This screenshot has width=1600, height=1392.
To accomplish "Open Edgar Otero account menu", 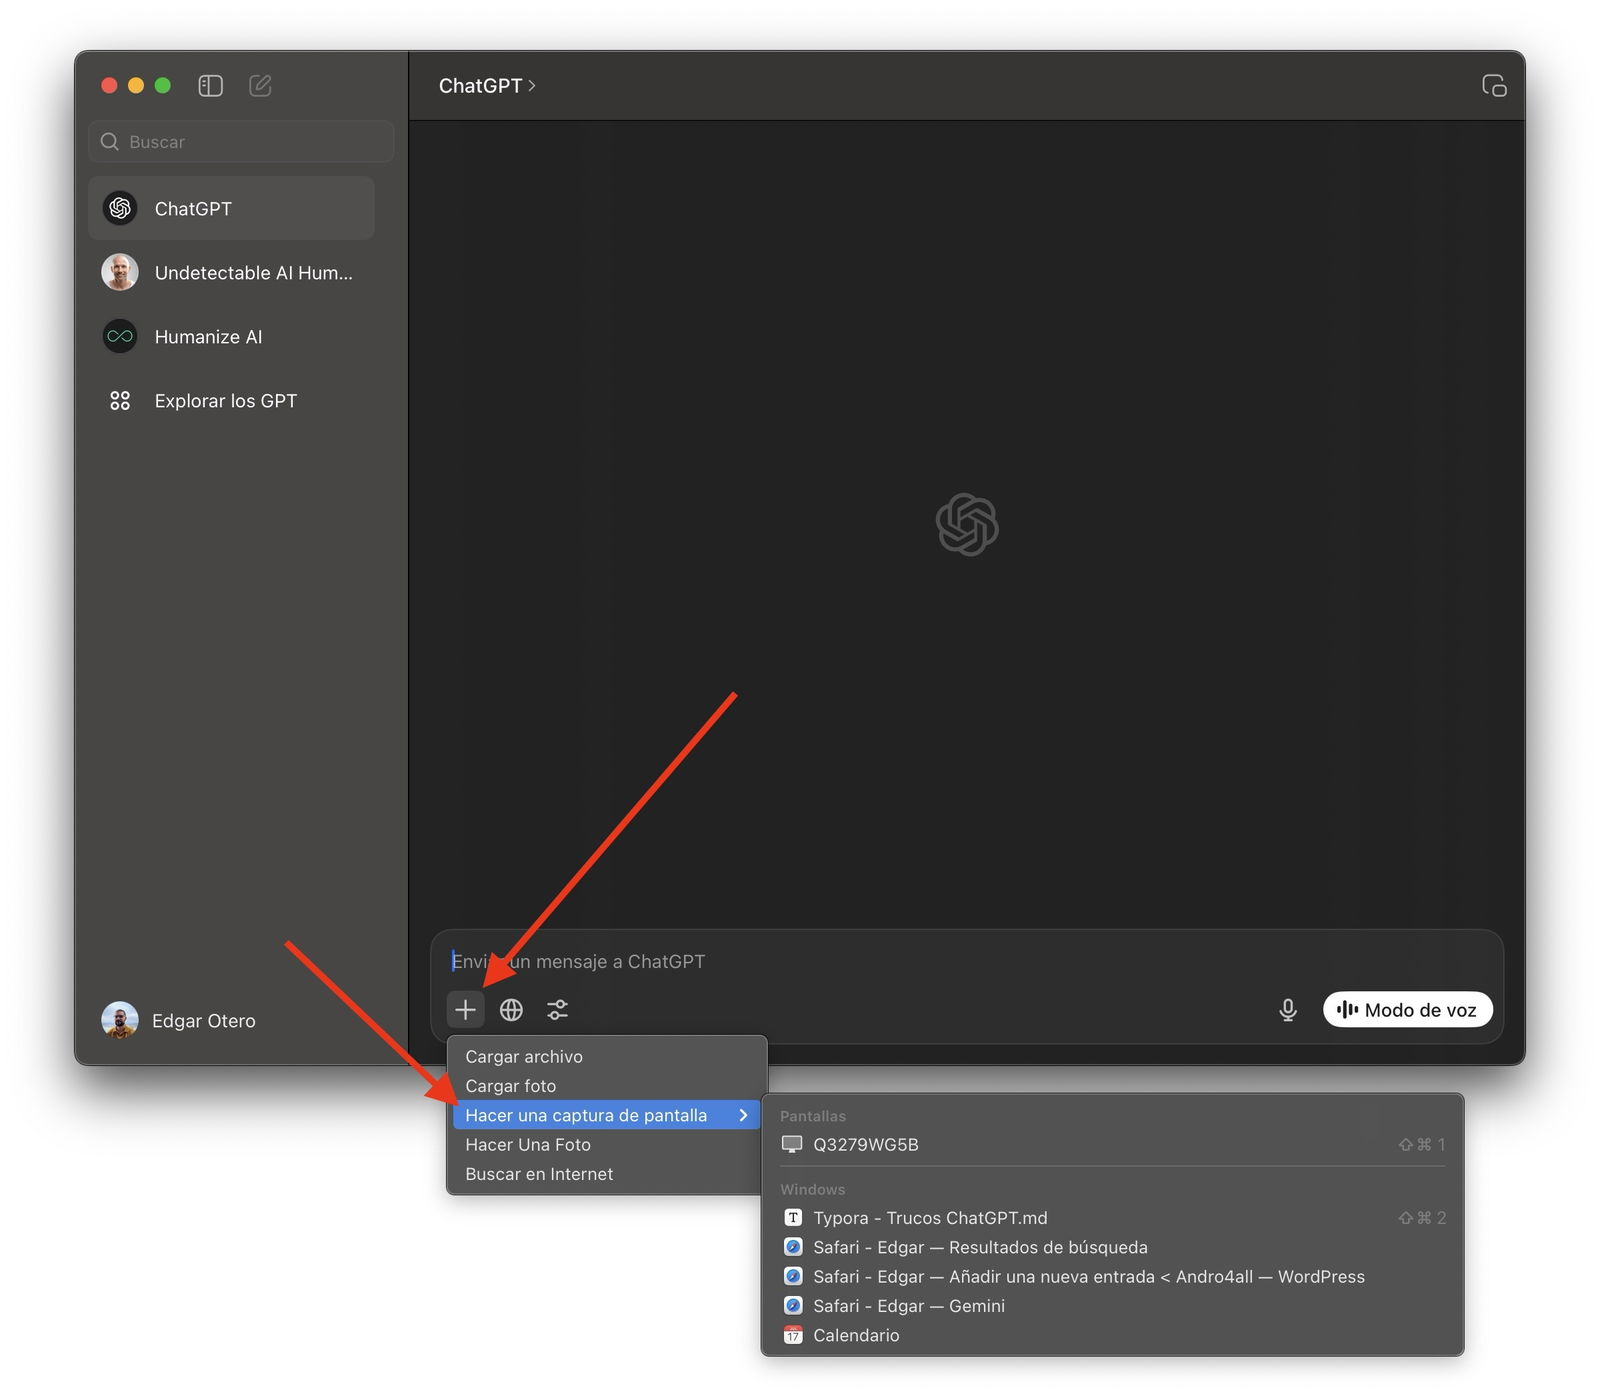I will pos(180,1020).
